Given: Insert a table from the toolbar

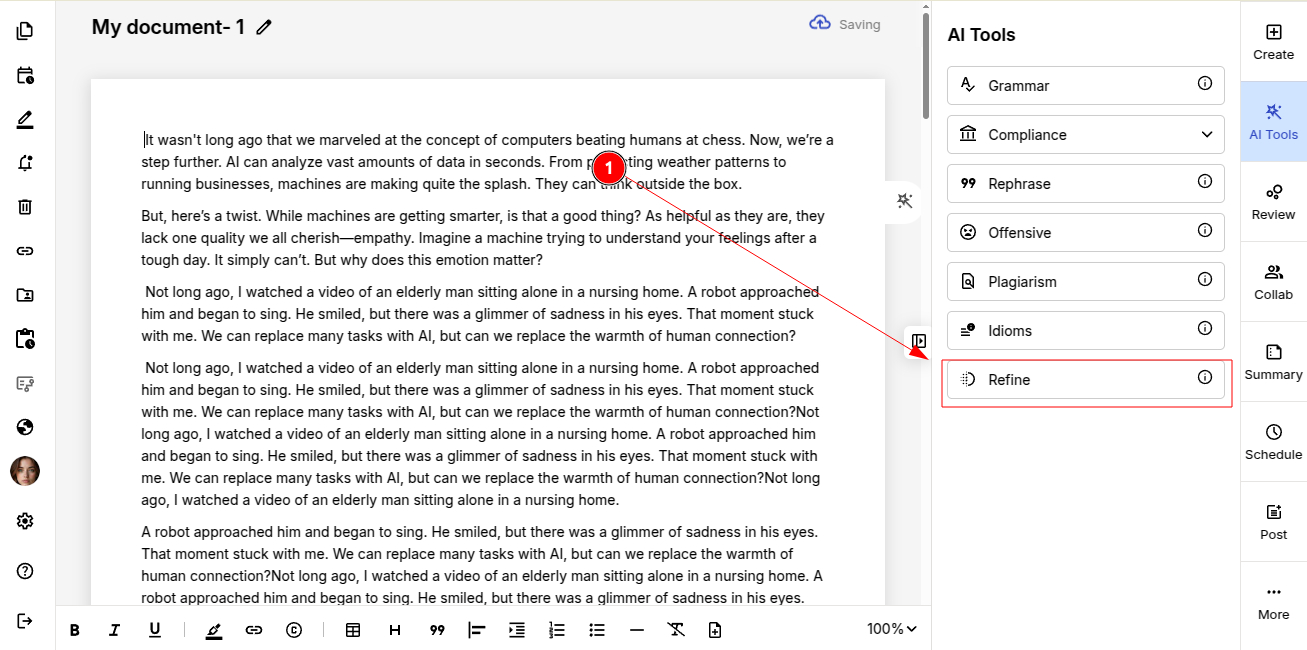Looking at the screenshot, I should [353, 630].
